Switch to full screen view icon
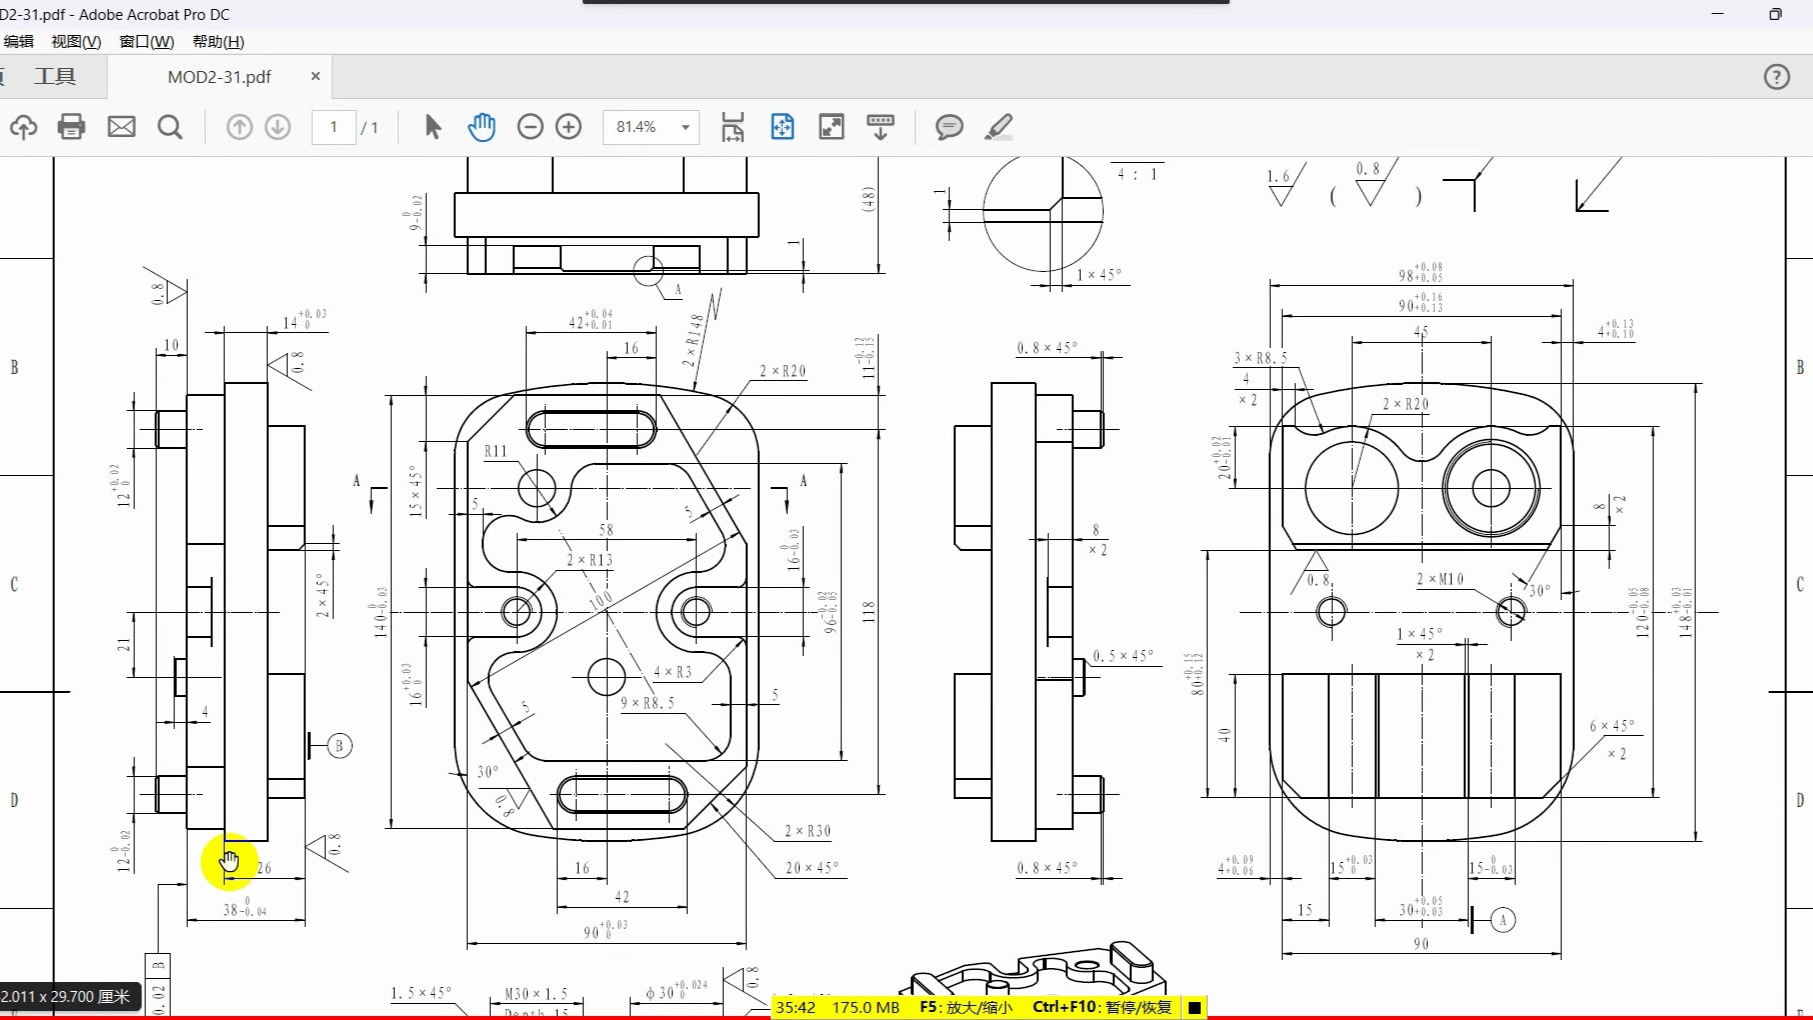This screenshot has height=1020, width=1813. click(x=831, y=127)
